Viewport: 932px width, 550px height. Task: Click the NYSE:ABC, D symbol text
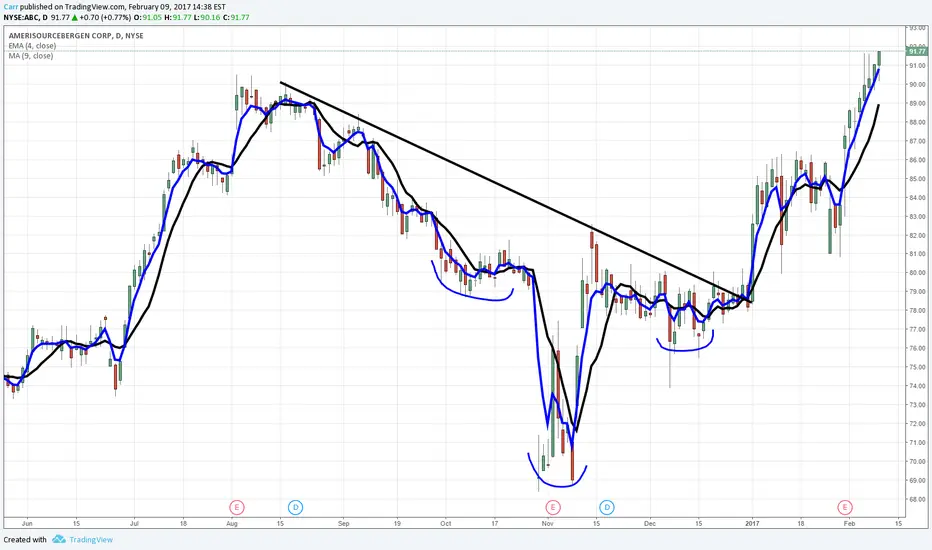26,17
